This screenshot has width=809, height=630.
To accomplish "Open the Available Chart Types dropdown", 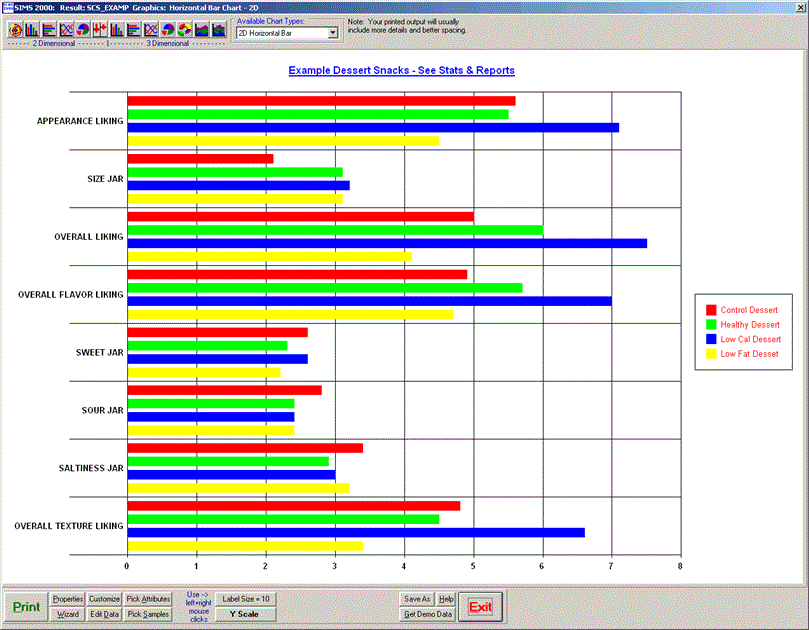I will (x=333, y=33).
